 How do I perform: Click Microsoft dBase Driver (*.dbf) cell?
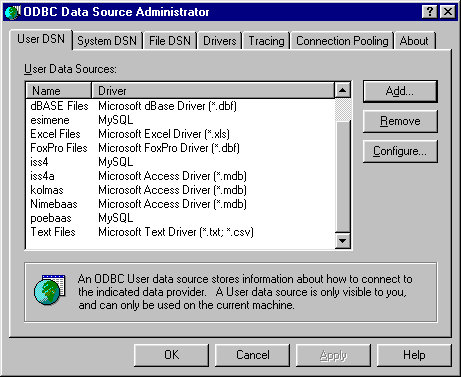click(x=168, y=106)
